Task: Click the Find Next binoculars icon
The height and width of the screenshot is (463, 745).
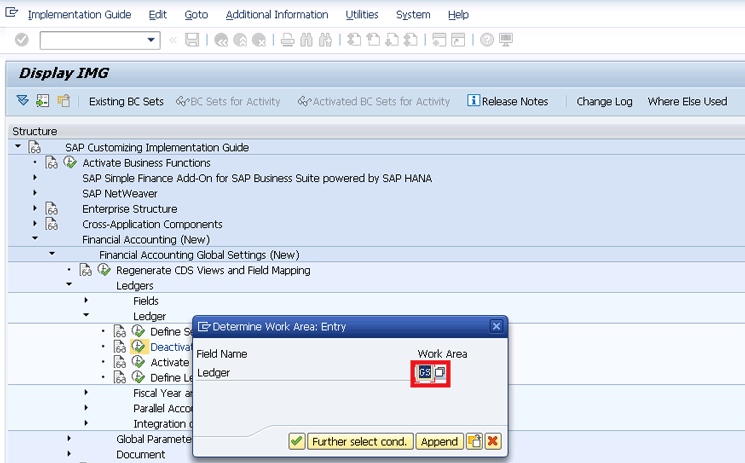Action: (325, 40)
